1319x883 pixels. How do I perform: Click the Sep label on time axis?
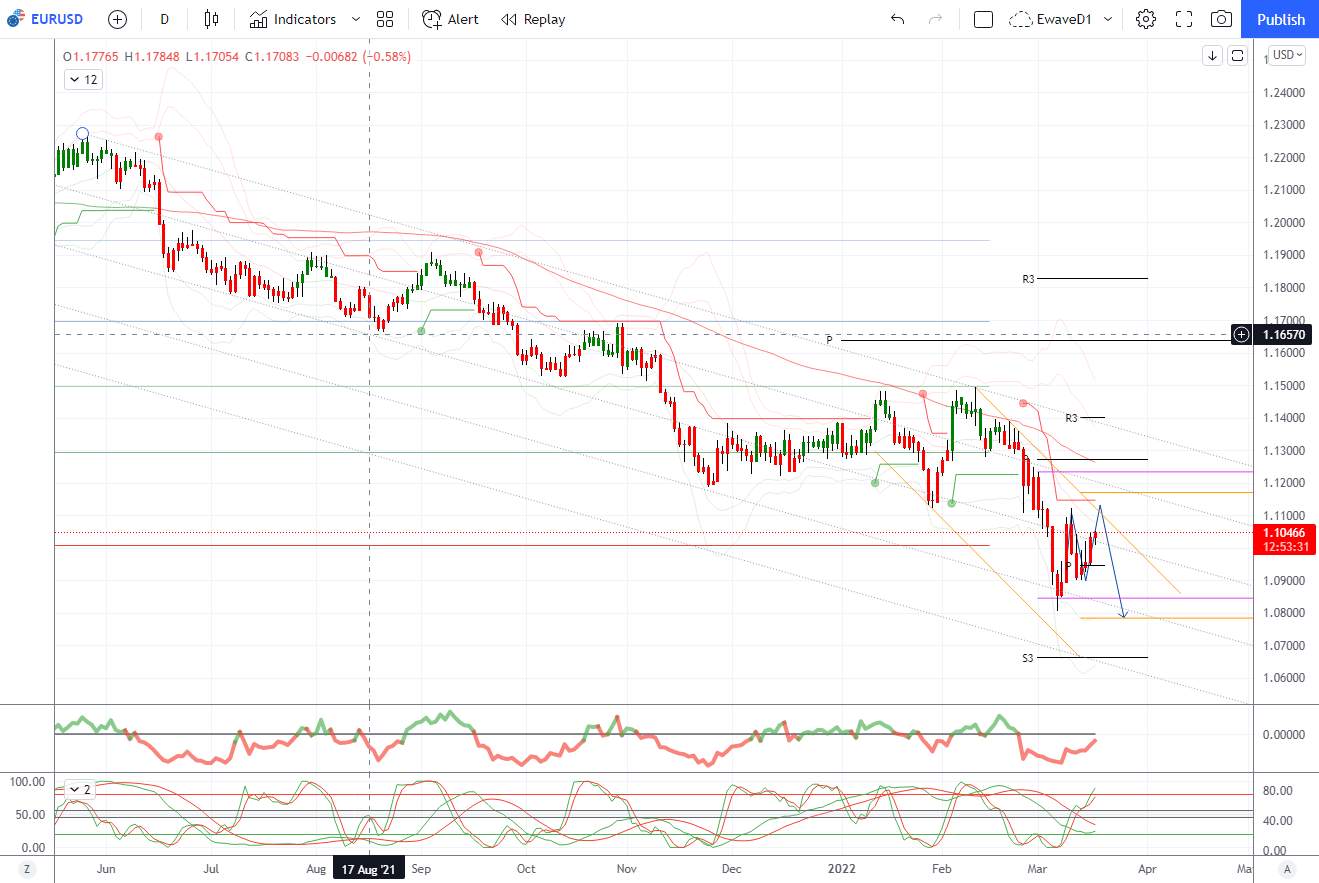click(x=421, y=869)
